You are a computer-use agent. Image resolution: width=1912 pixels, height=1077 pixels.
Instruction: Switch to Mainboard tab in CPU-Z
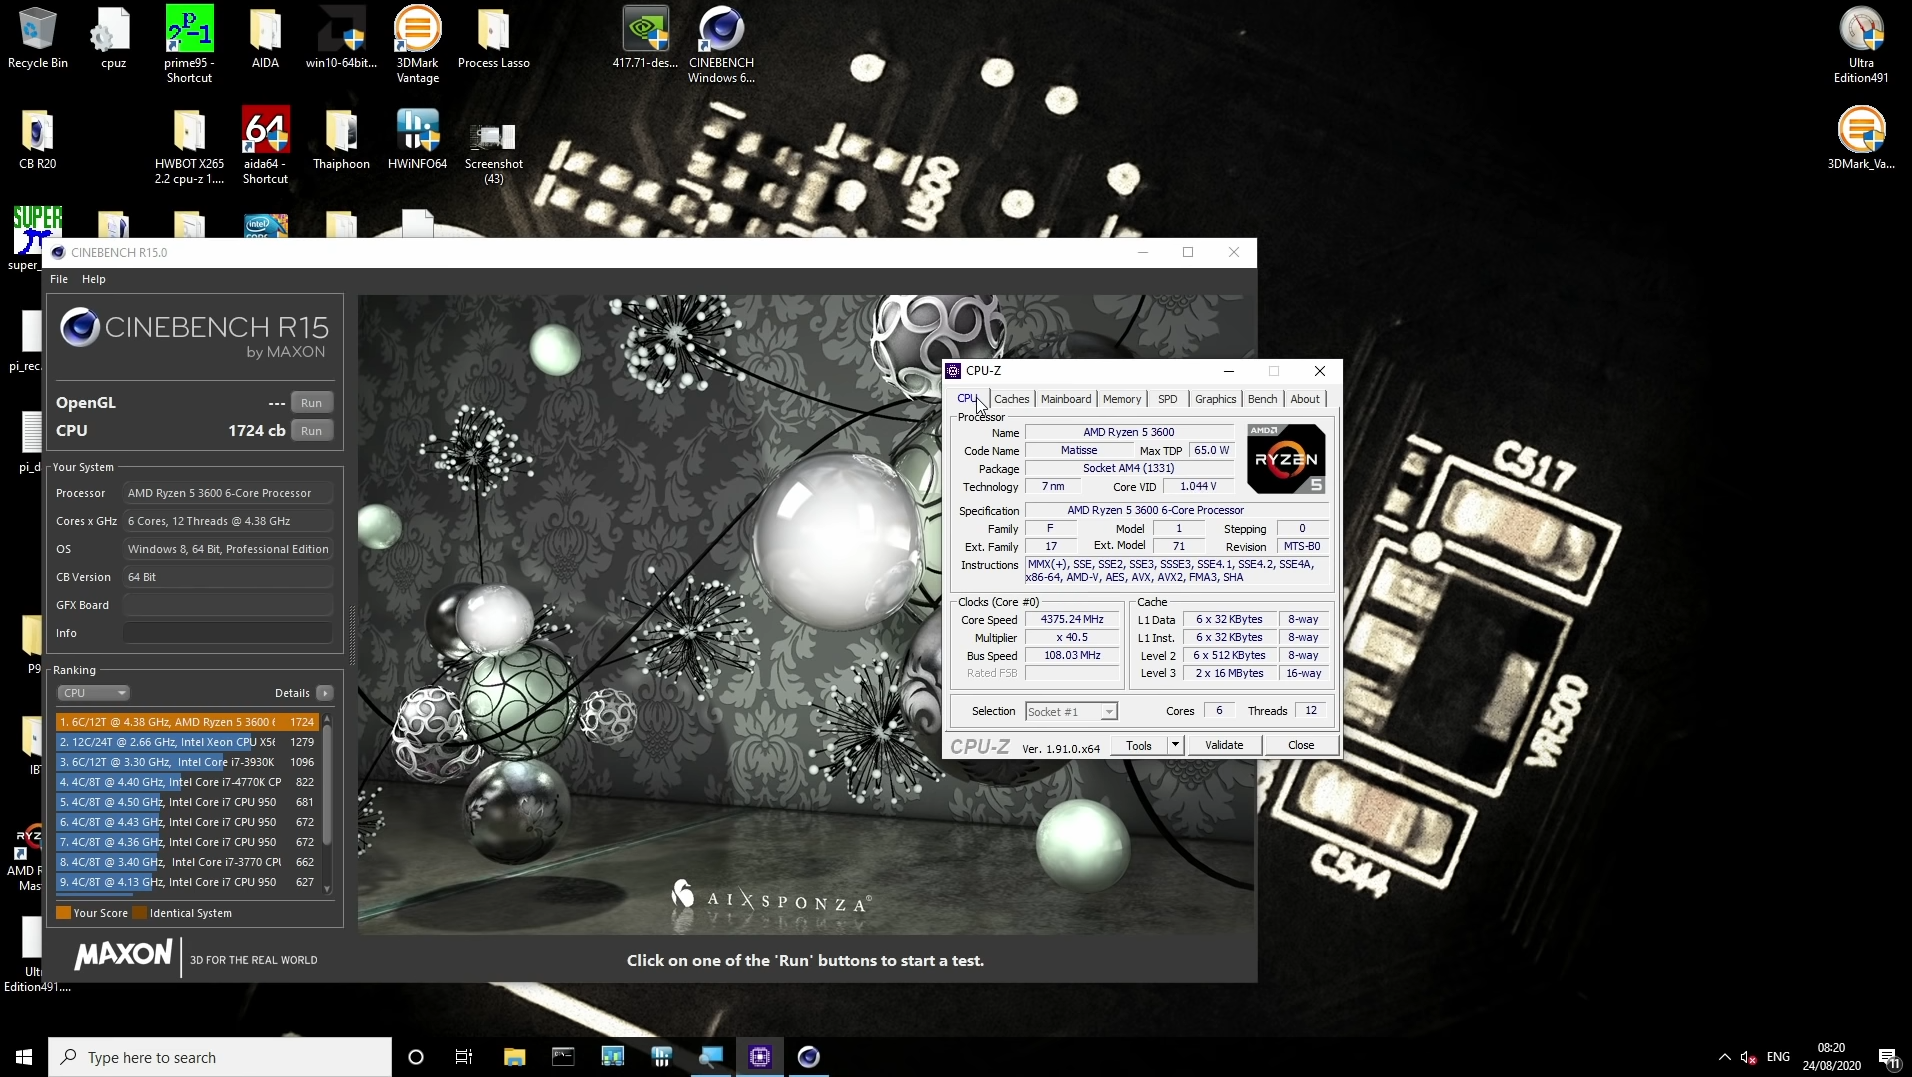tap(1066, 399)
